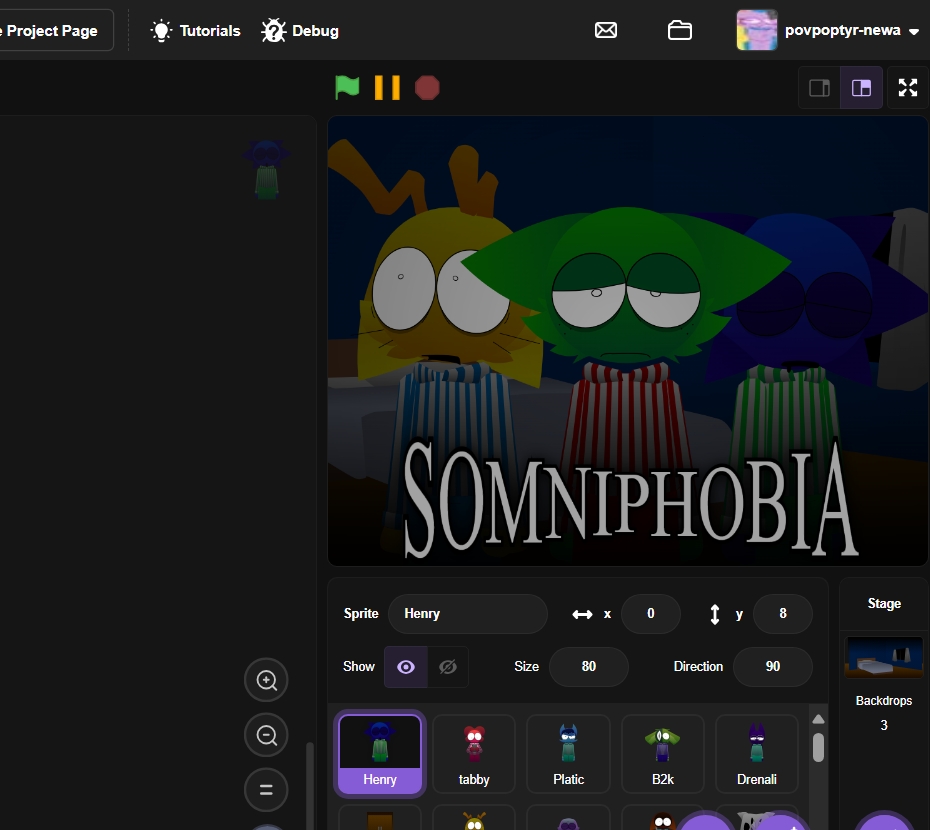Zoom in the code workspace

(266, 680)
